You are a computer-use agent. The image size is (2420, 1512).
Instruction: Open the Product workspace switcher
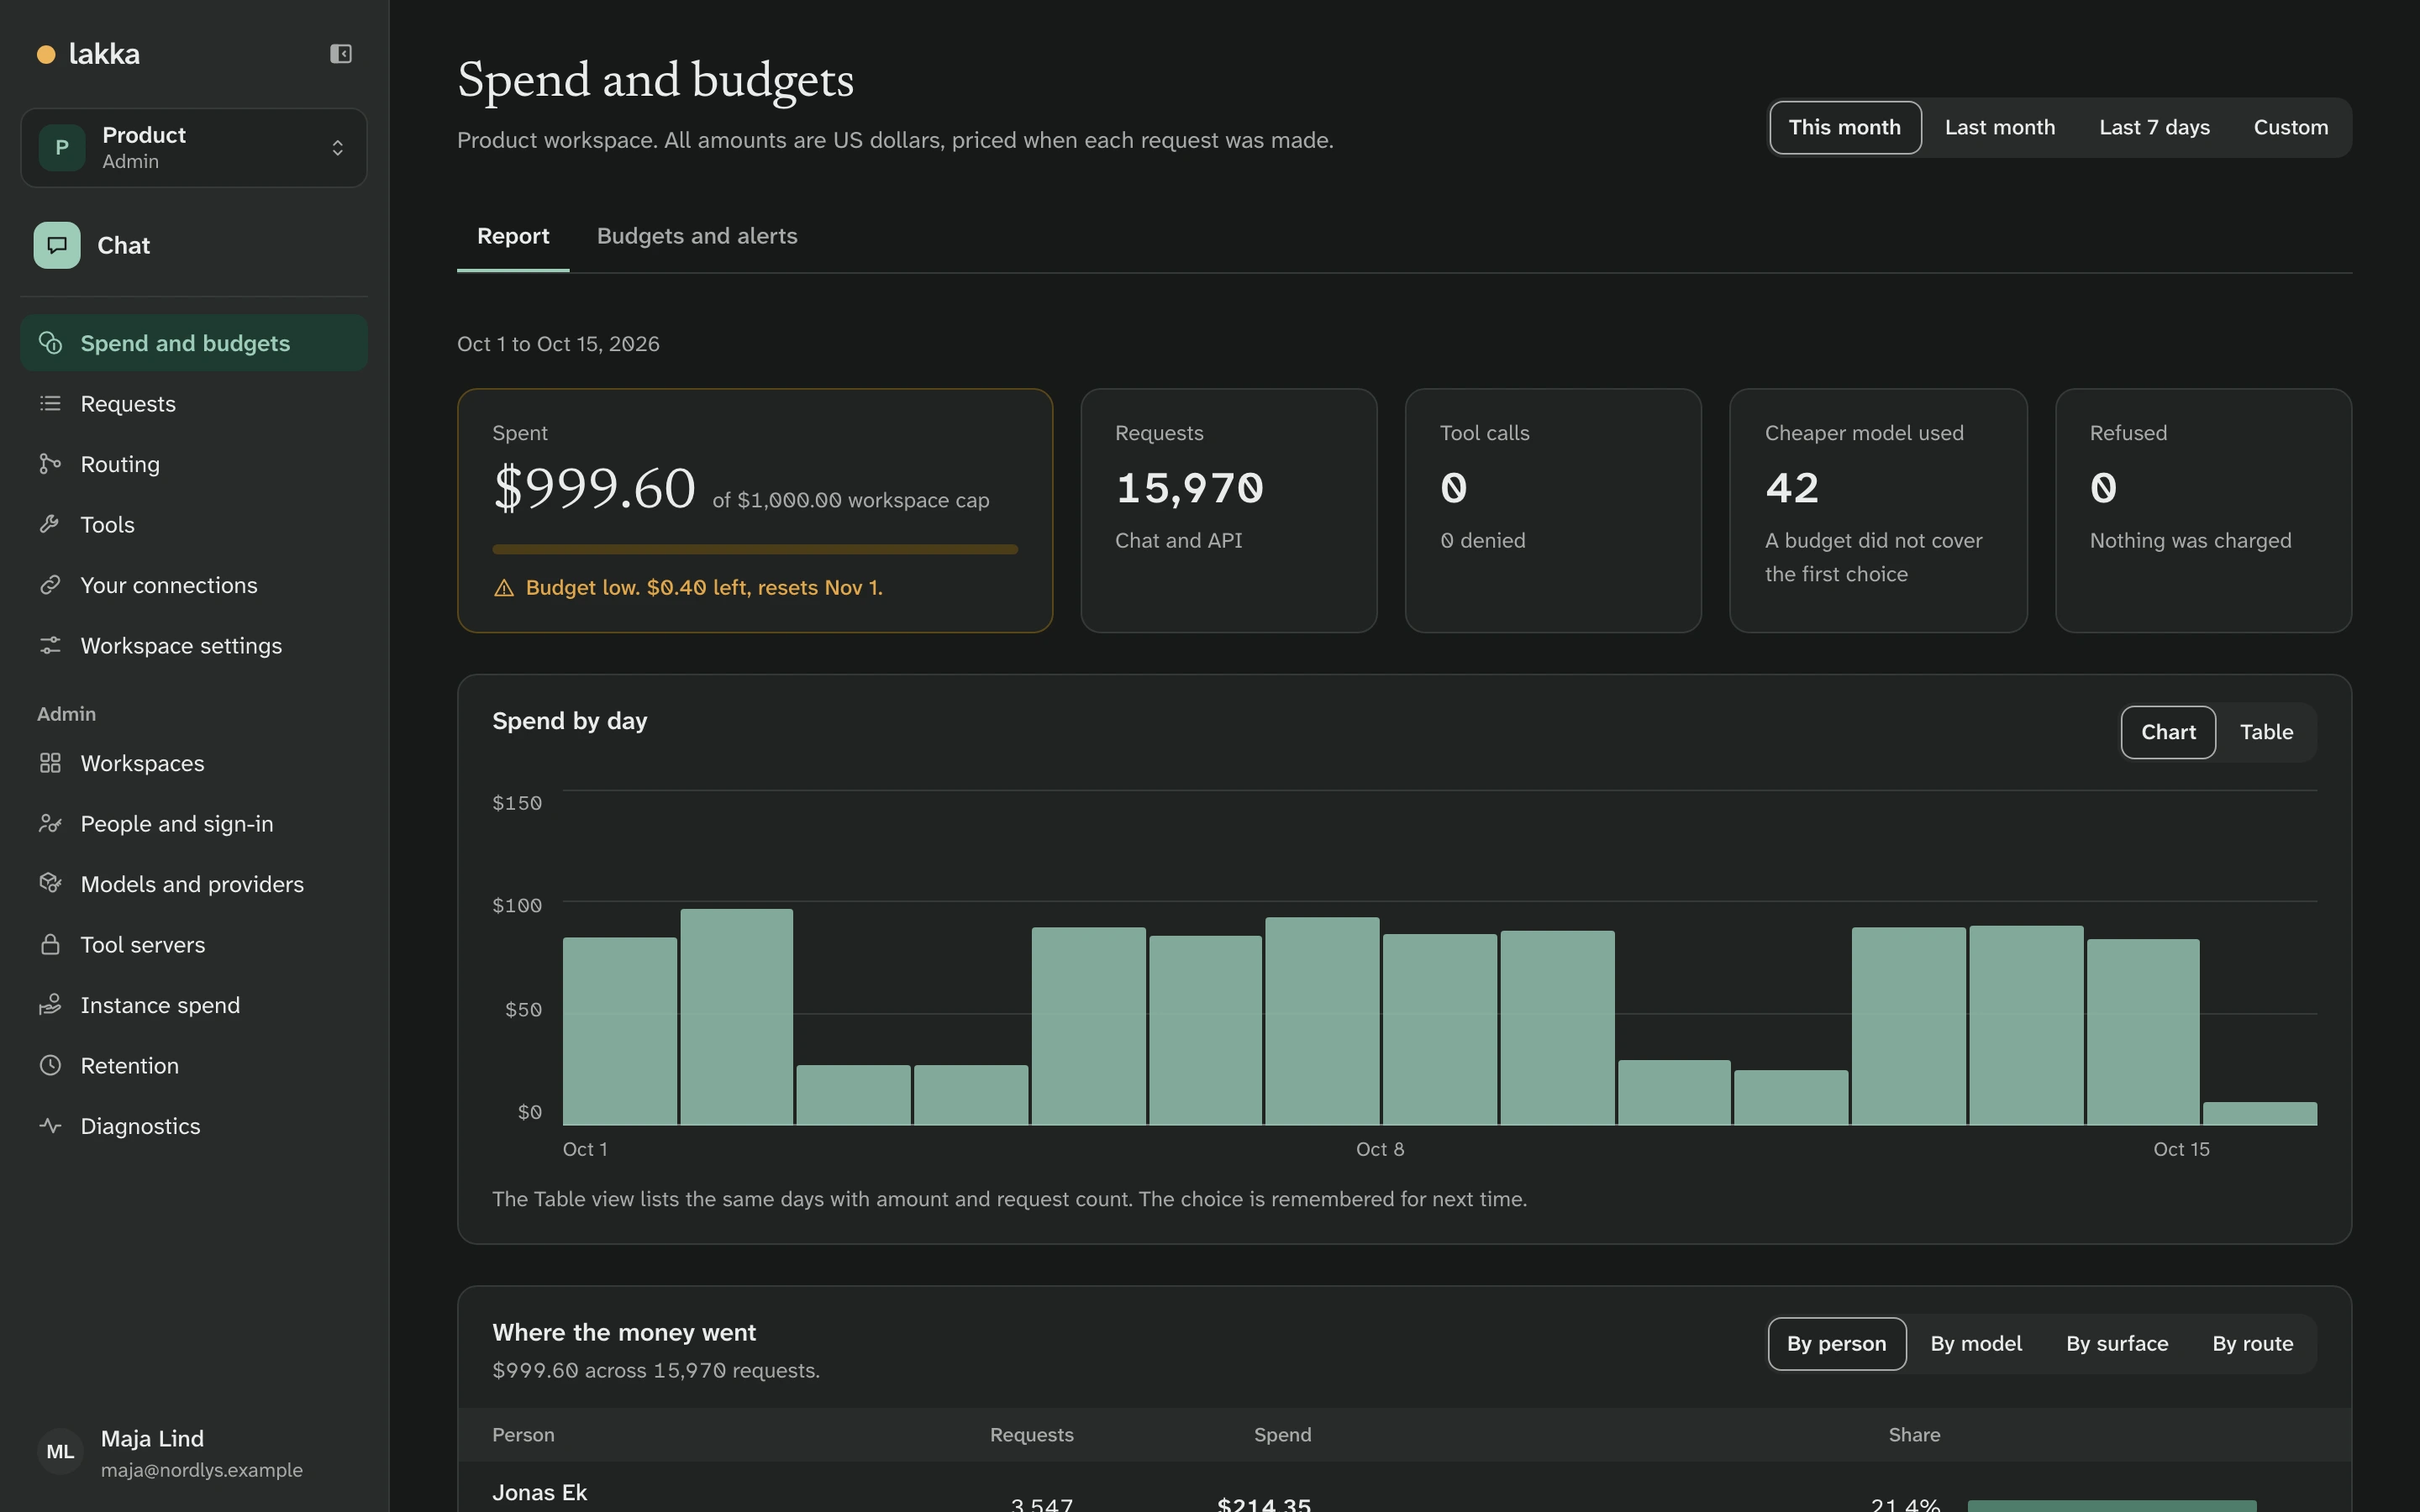(x=194, y=148)
